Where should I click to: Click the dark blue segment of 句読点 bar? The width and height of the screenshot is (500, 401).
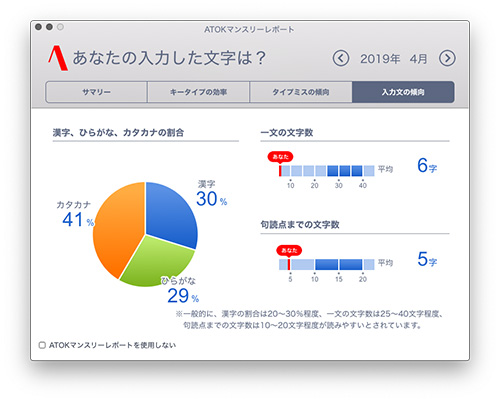pyautogui.click(x=339, y=264)
